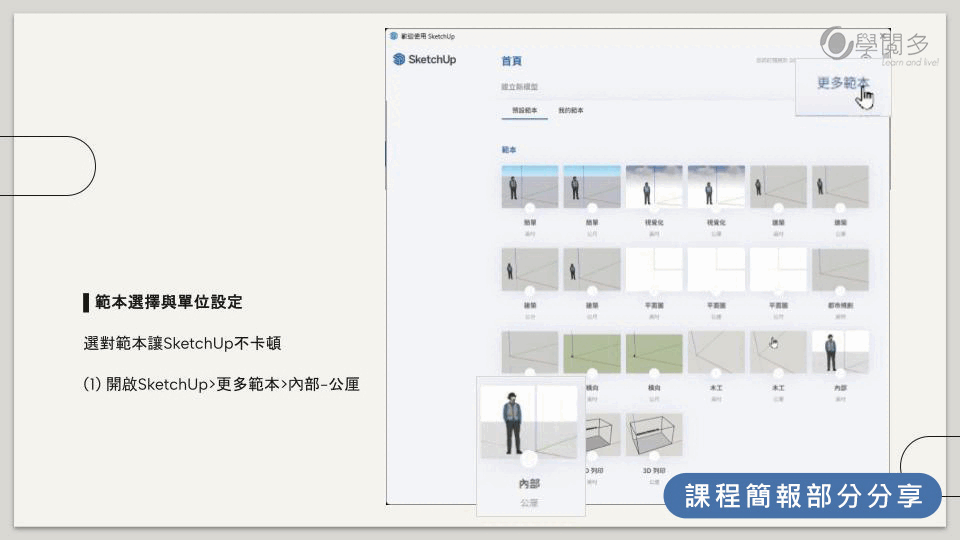Click the 建立新模型 label

(519, 87)
